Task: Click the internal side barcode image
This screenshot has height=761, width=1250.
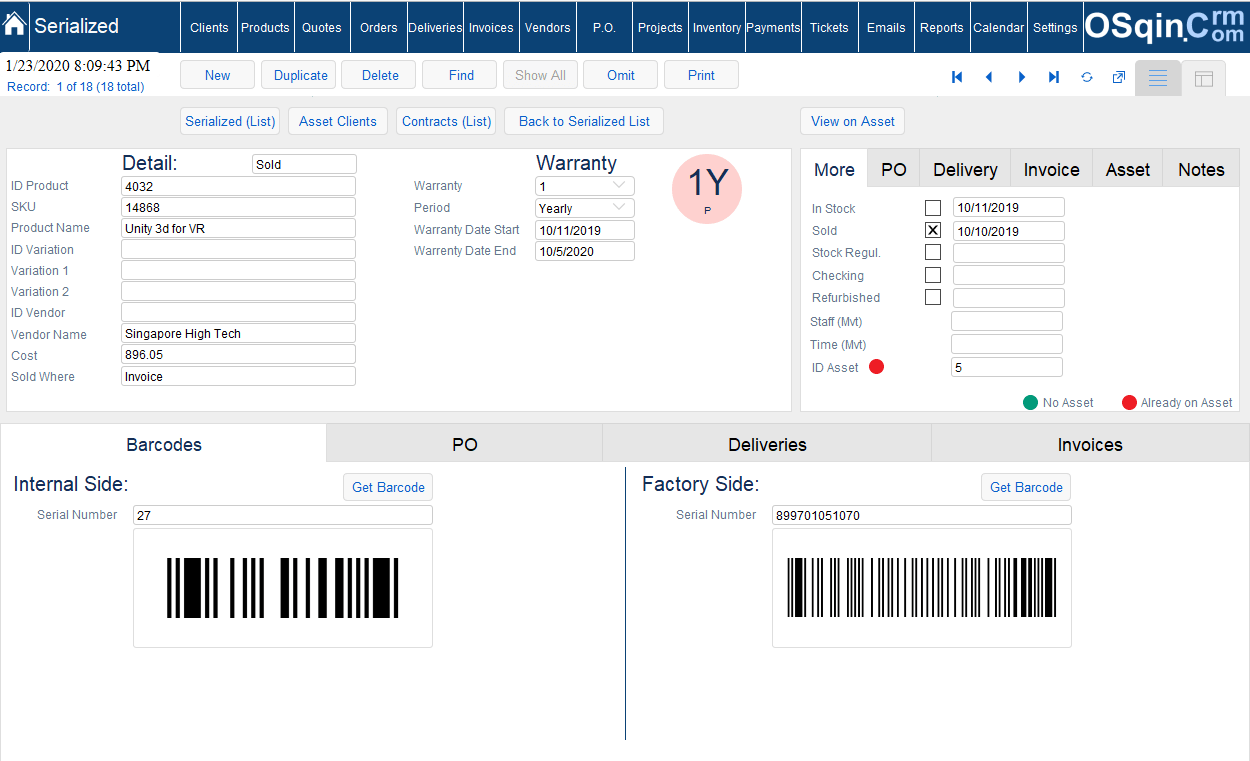Action: pyautogui.click(x=283, y=588)
